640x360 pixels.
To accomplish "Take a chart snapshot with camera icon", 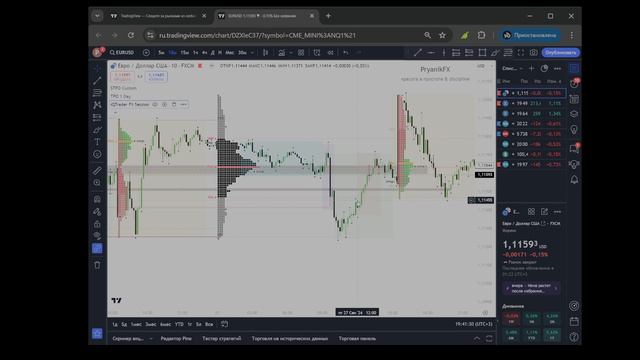I will coord(533,53).
